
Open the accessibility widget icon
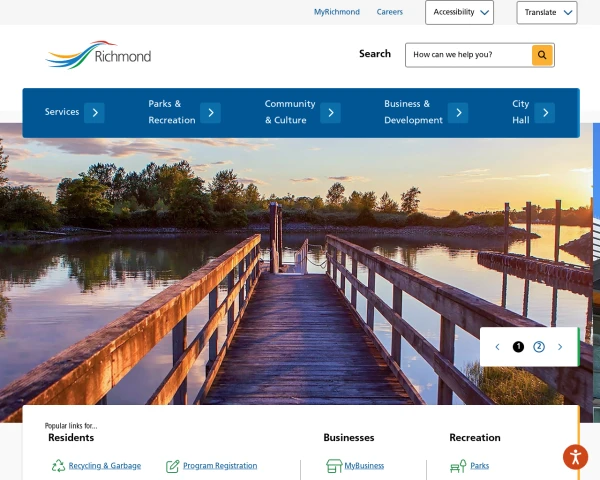(575, 457)
